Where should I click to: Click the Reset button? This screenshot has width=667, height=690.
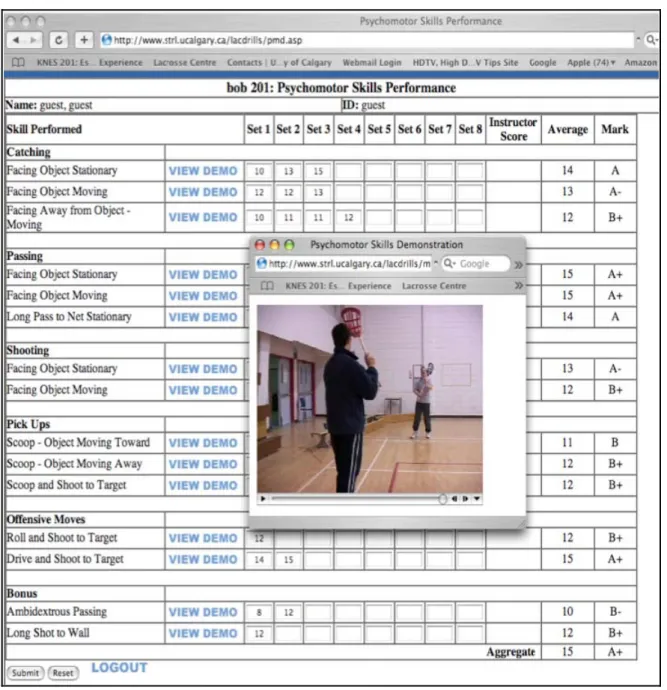[x=63, y=673]
